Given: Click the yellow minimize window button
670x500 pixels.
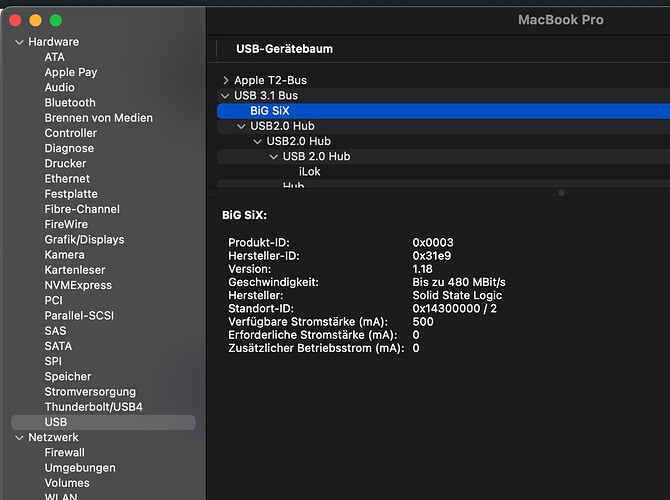Looking at the screenshot, I should [x=36, y=20].
